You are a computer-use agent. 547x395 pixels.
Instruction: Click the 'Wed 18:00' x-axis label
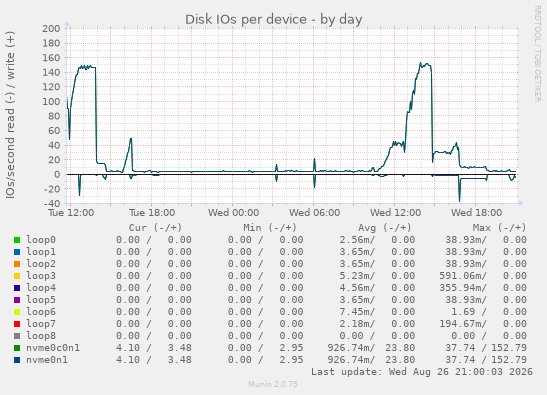476,213
